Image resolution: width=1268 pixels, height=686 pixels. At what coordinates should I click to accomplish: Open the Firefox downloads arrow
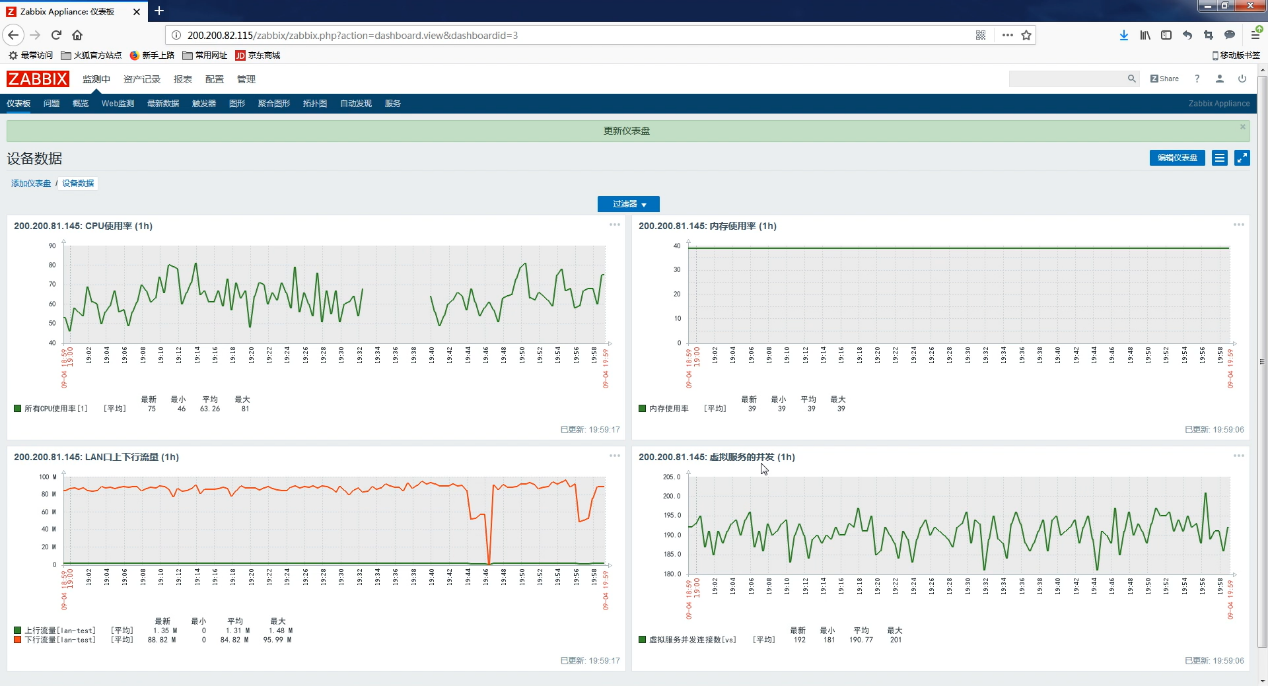tap(1123, 35)
